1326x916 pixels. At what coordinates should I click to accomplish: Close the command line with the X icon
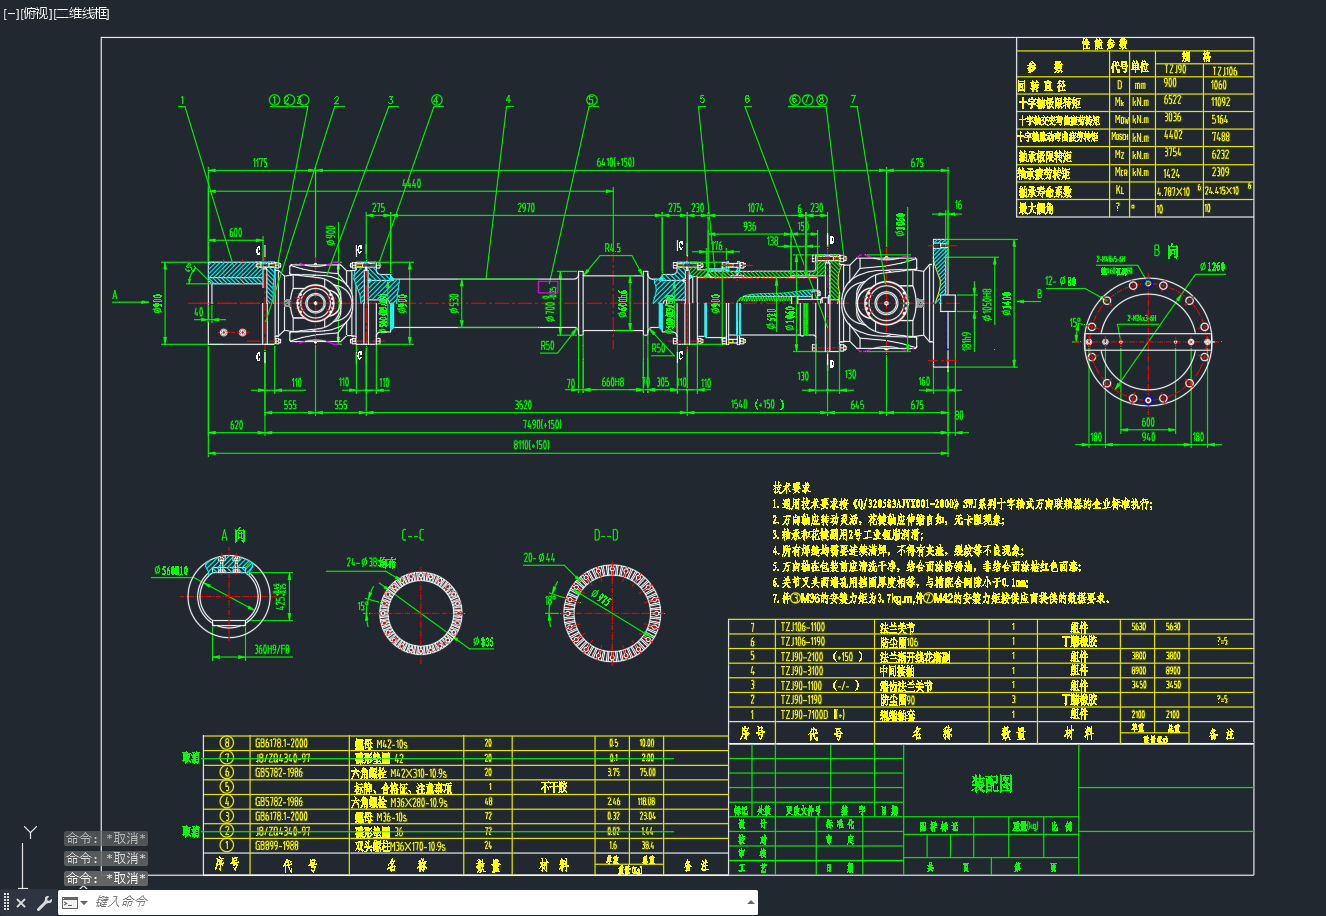click(x=21, y=903)
